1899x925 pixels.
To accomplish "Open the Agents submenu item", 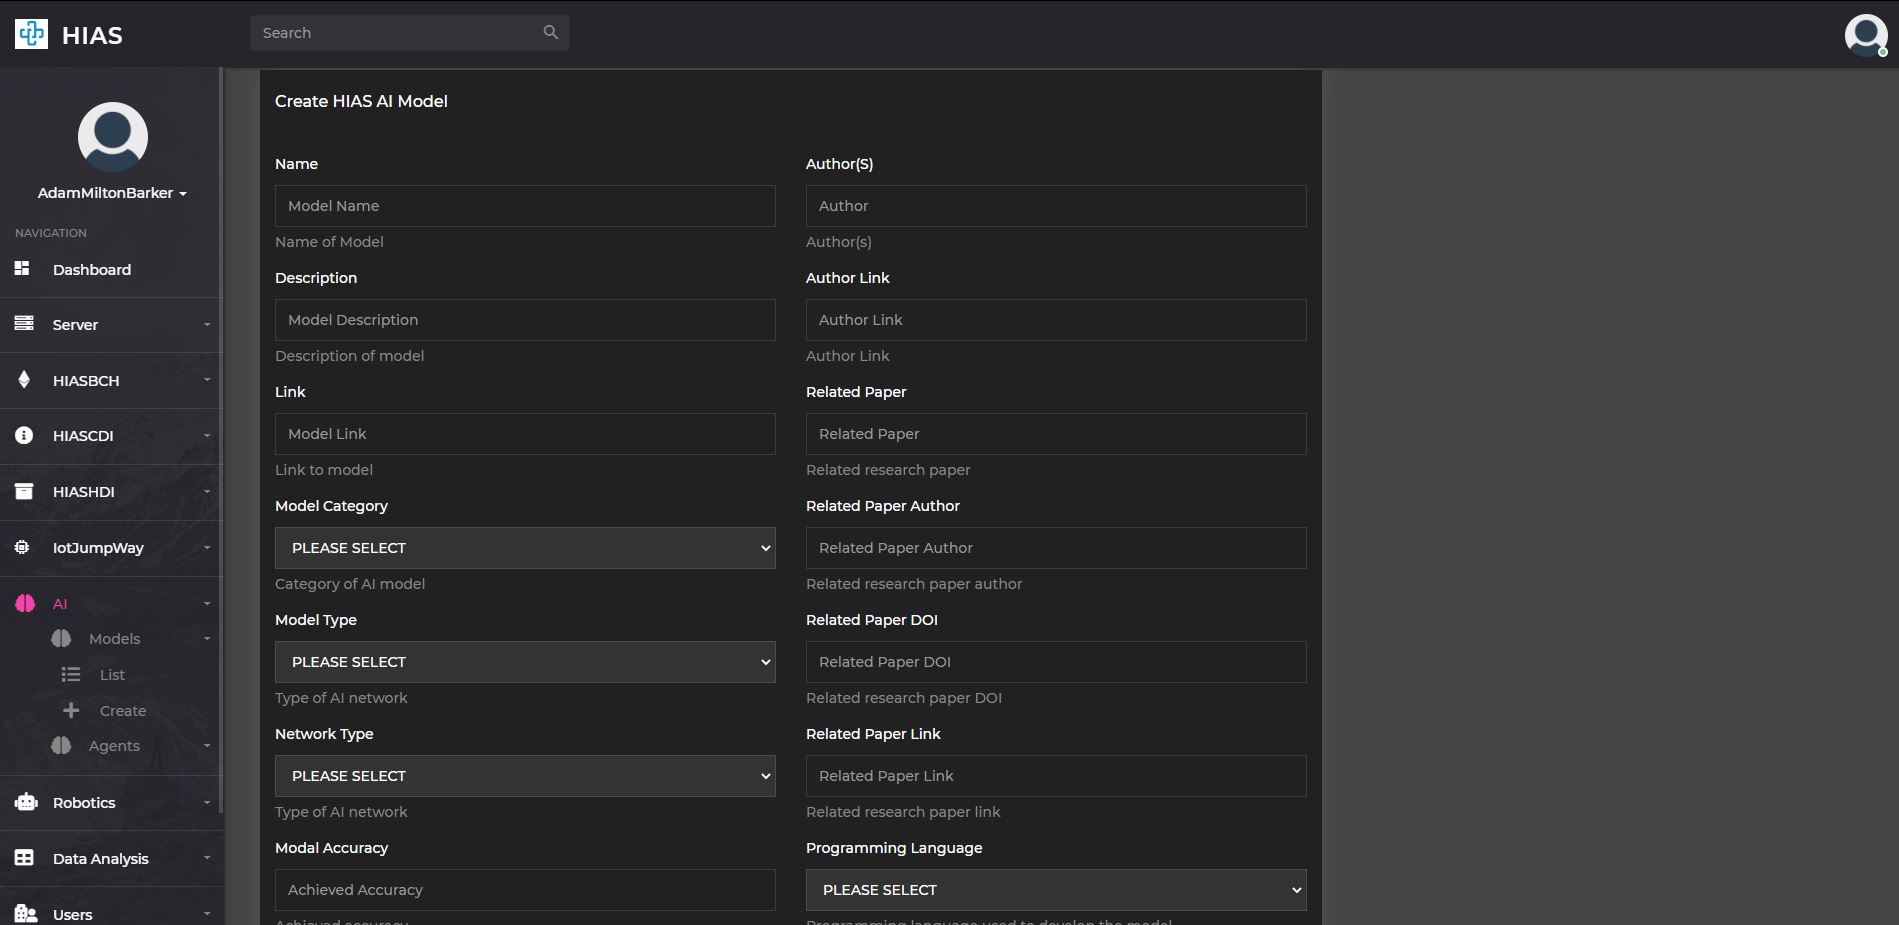I will click(114, 746).
